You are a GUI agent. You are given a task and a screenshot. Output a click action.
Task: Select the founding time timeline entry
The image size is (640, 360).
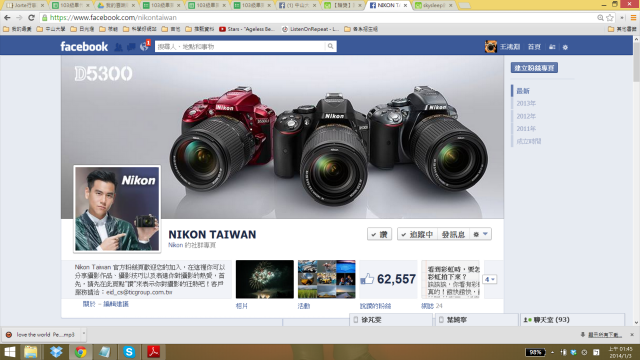tap(529, 141)
